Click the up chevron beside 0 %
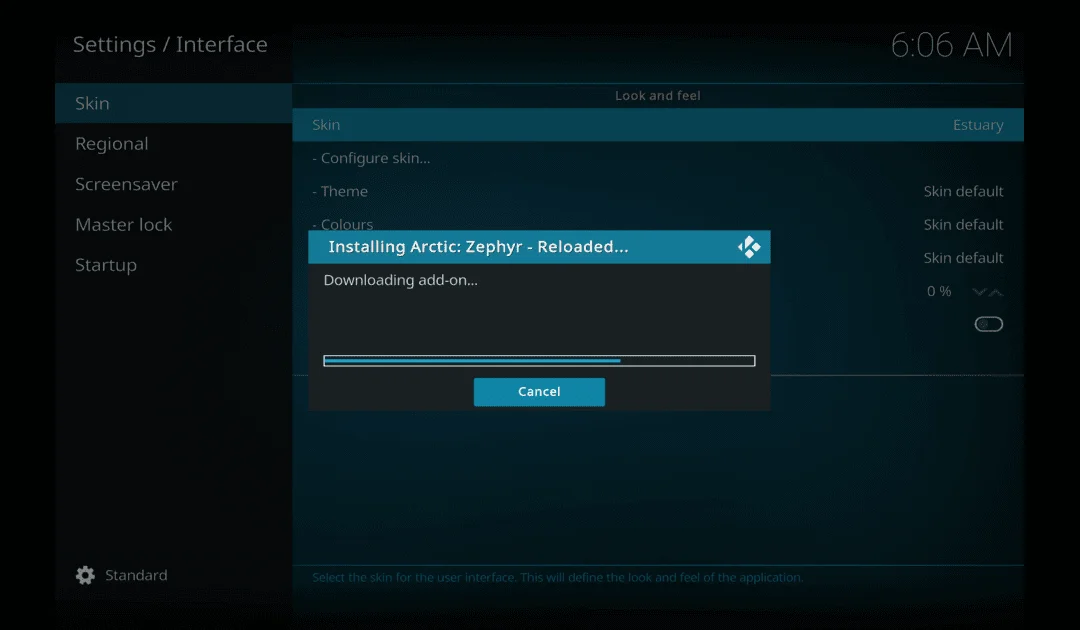 [996, 291]
